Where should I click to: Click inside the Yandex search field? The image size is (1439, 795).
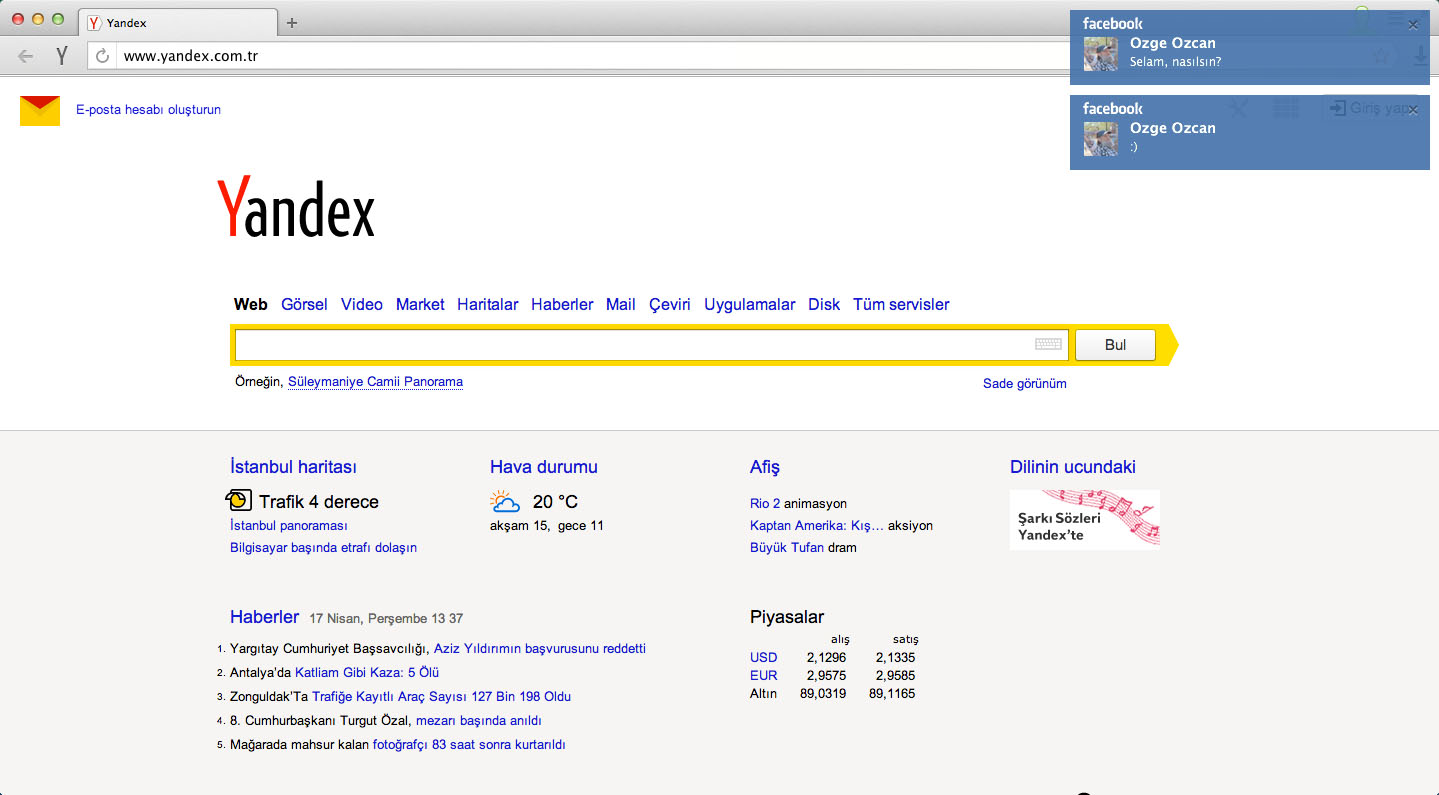[x=630, y=345]
